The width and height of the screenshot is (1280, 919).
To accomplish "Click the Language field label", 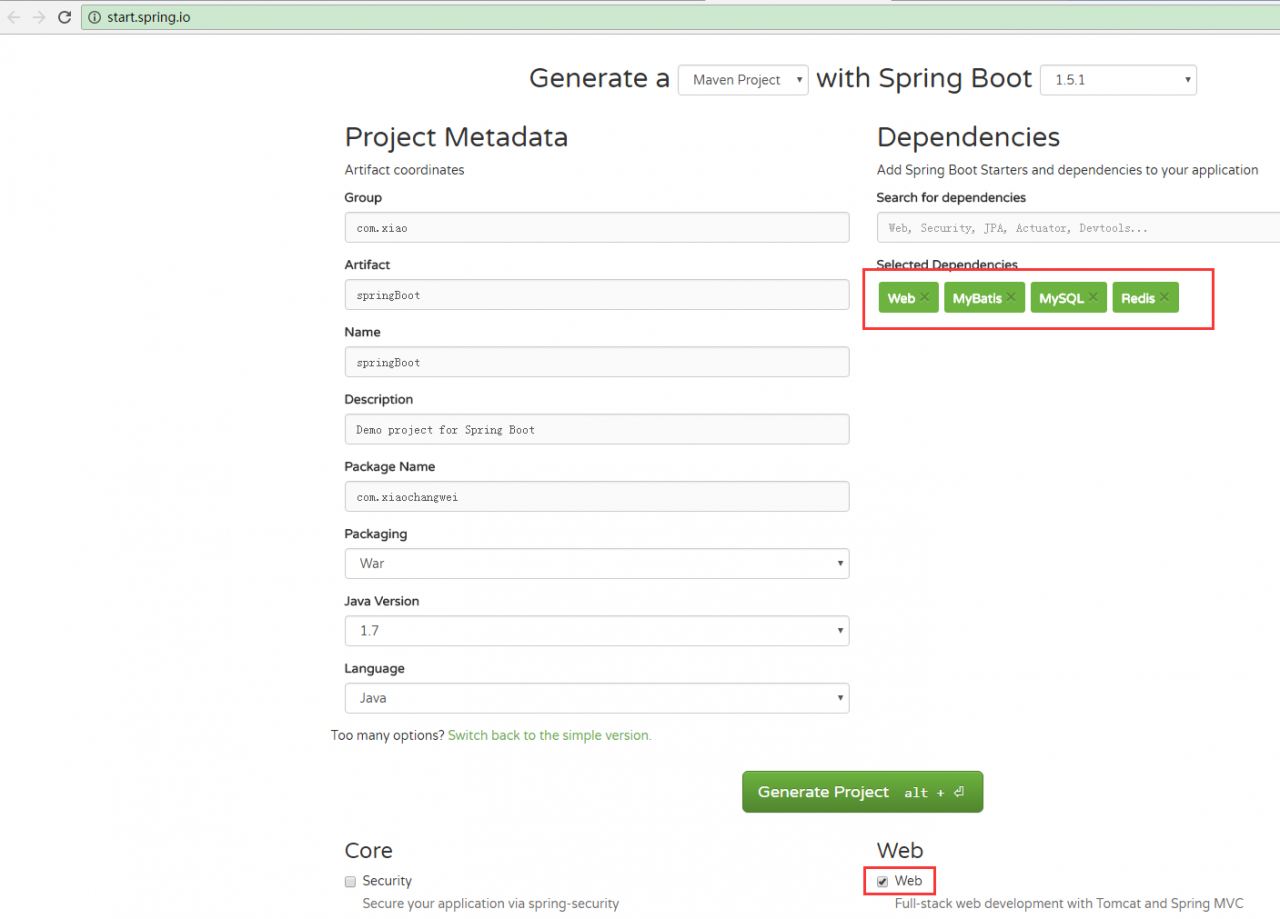I will coord(375,669).
